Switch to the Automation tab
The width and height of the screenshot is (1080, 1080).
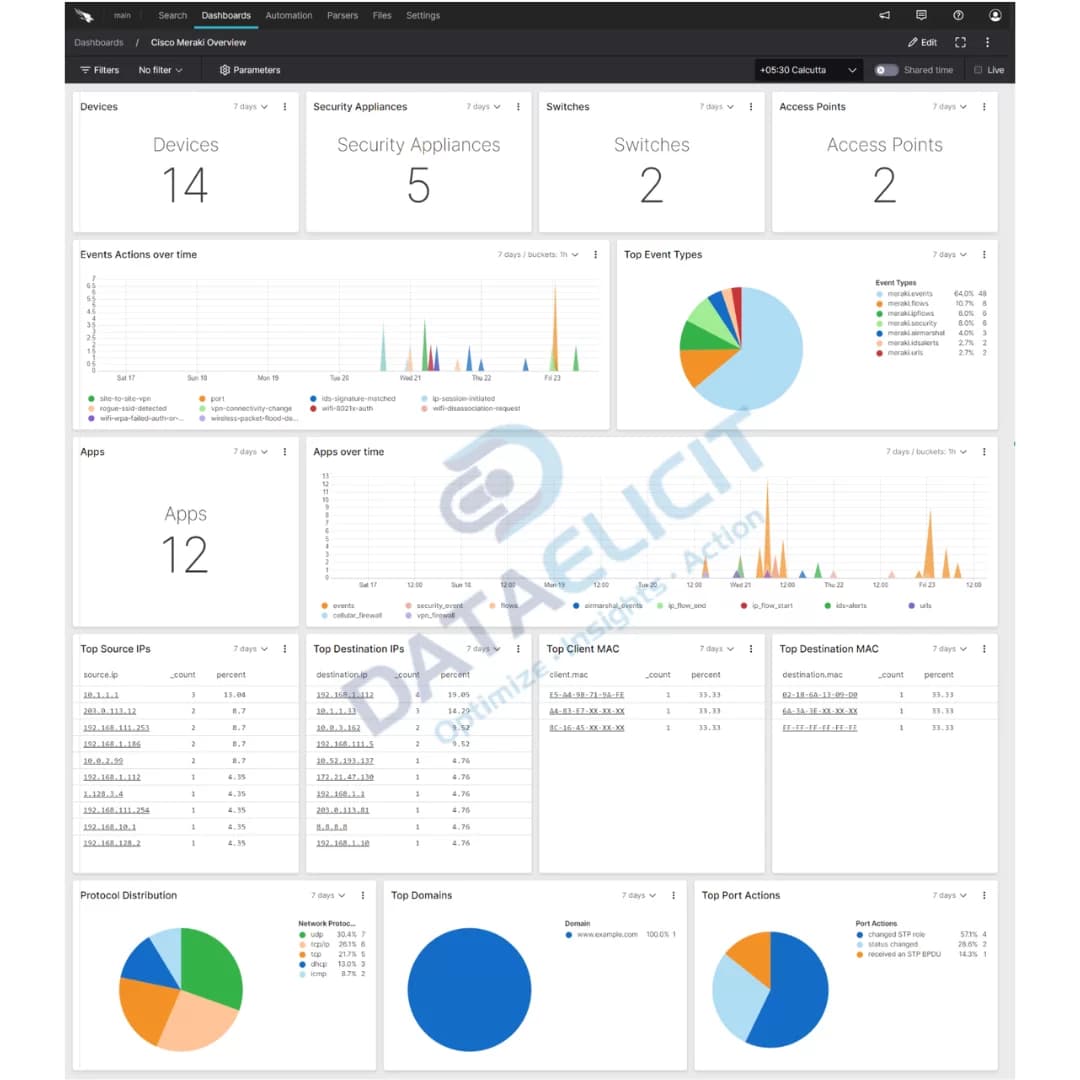(x=289, y=15)
